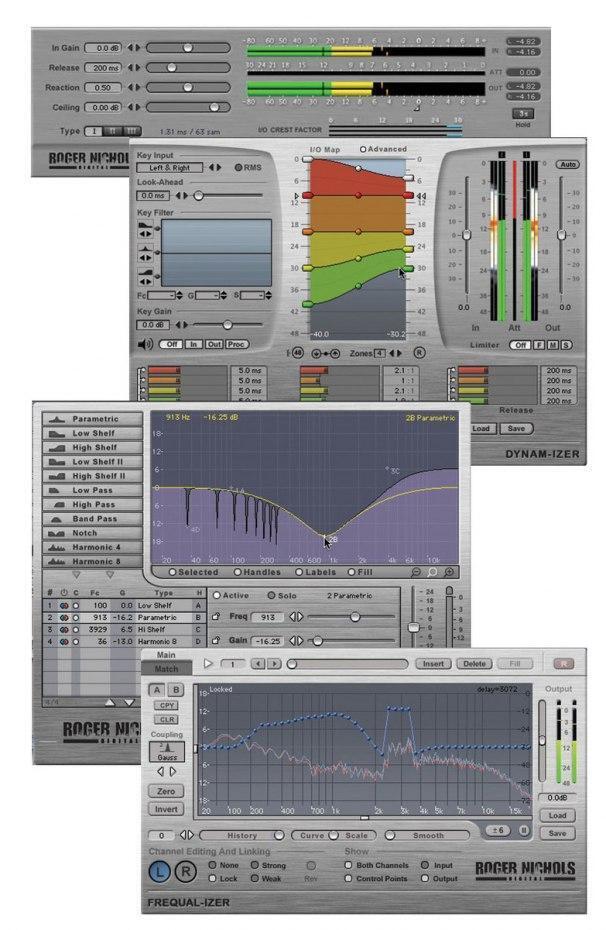
Task: Select the Notch filter type
Action: (x=93, y=533)
